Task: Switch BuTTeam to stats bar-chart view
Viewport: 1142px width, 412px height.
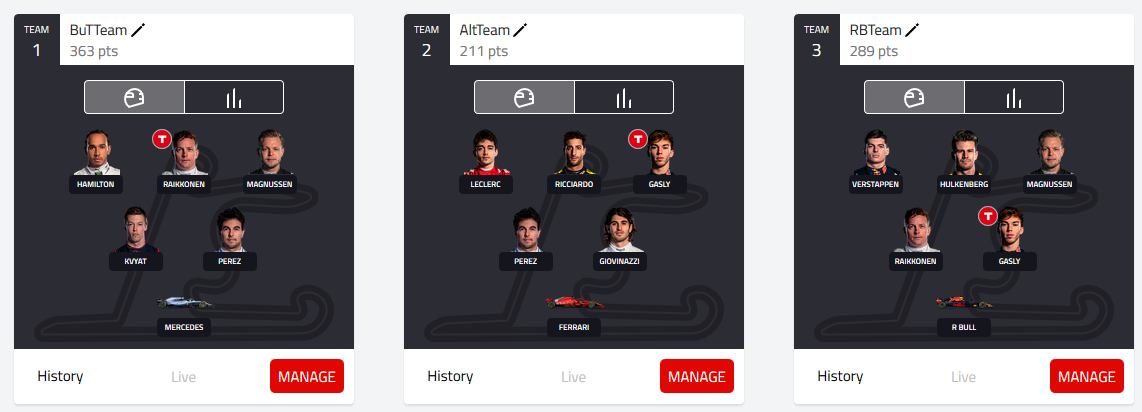Action: click(x=234, y=98)
